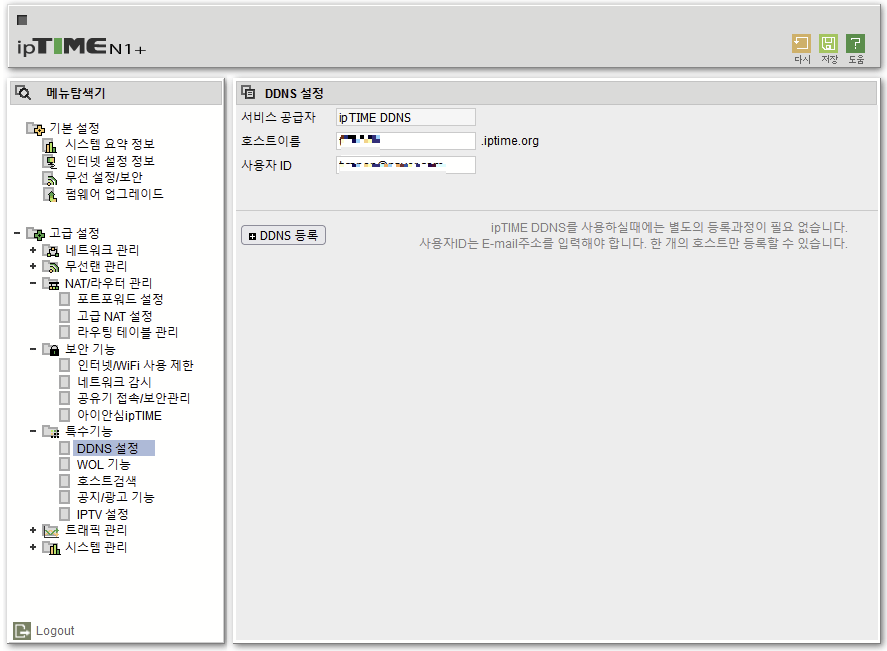
Task: Click the Logout door icon
Action: pyautogui.click(x=22, y=631)
